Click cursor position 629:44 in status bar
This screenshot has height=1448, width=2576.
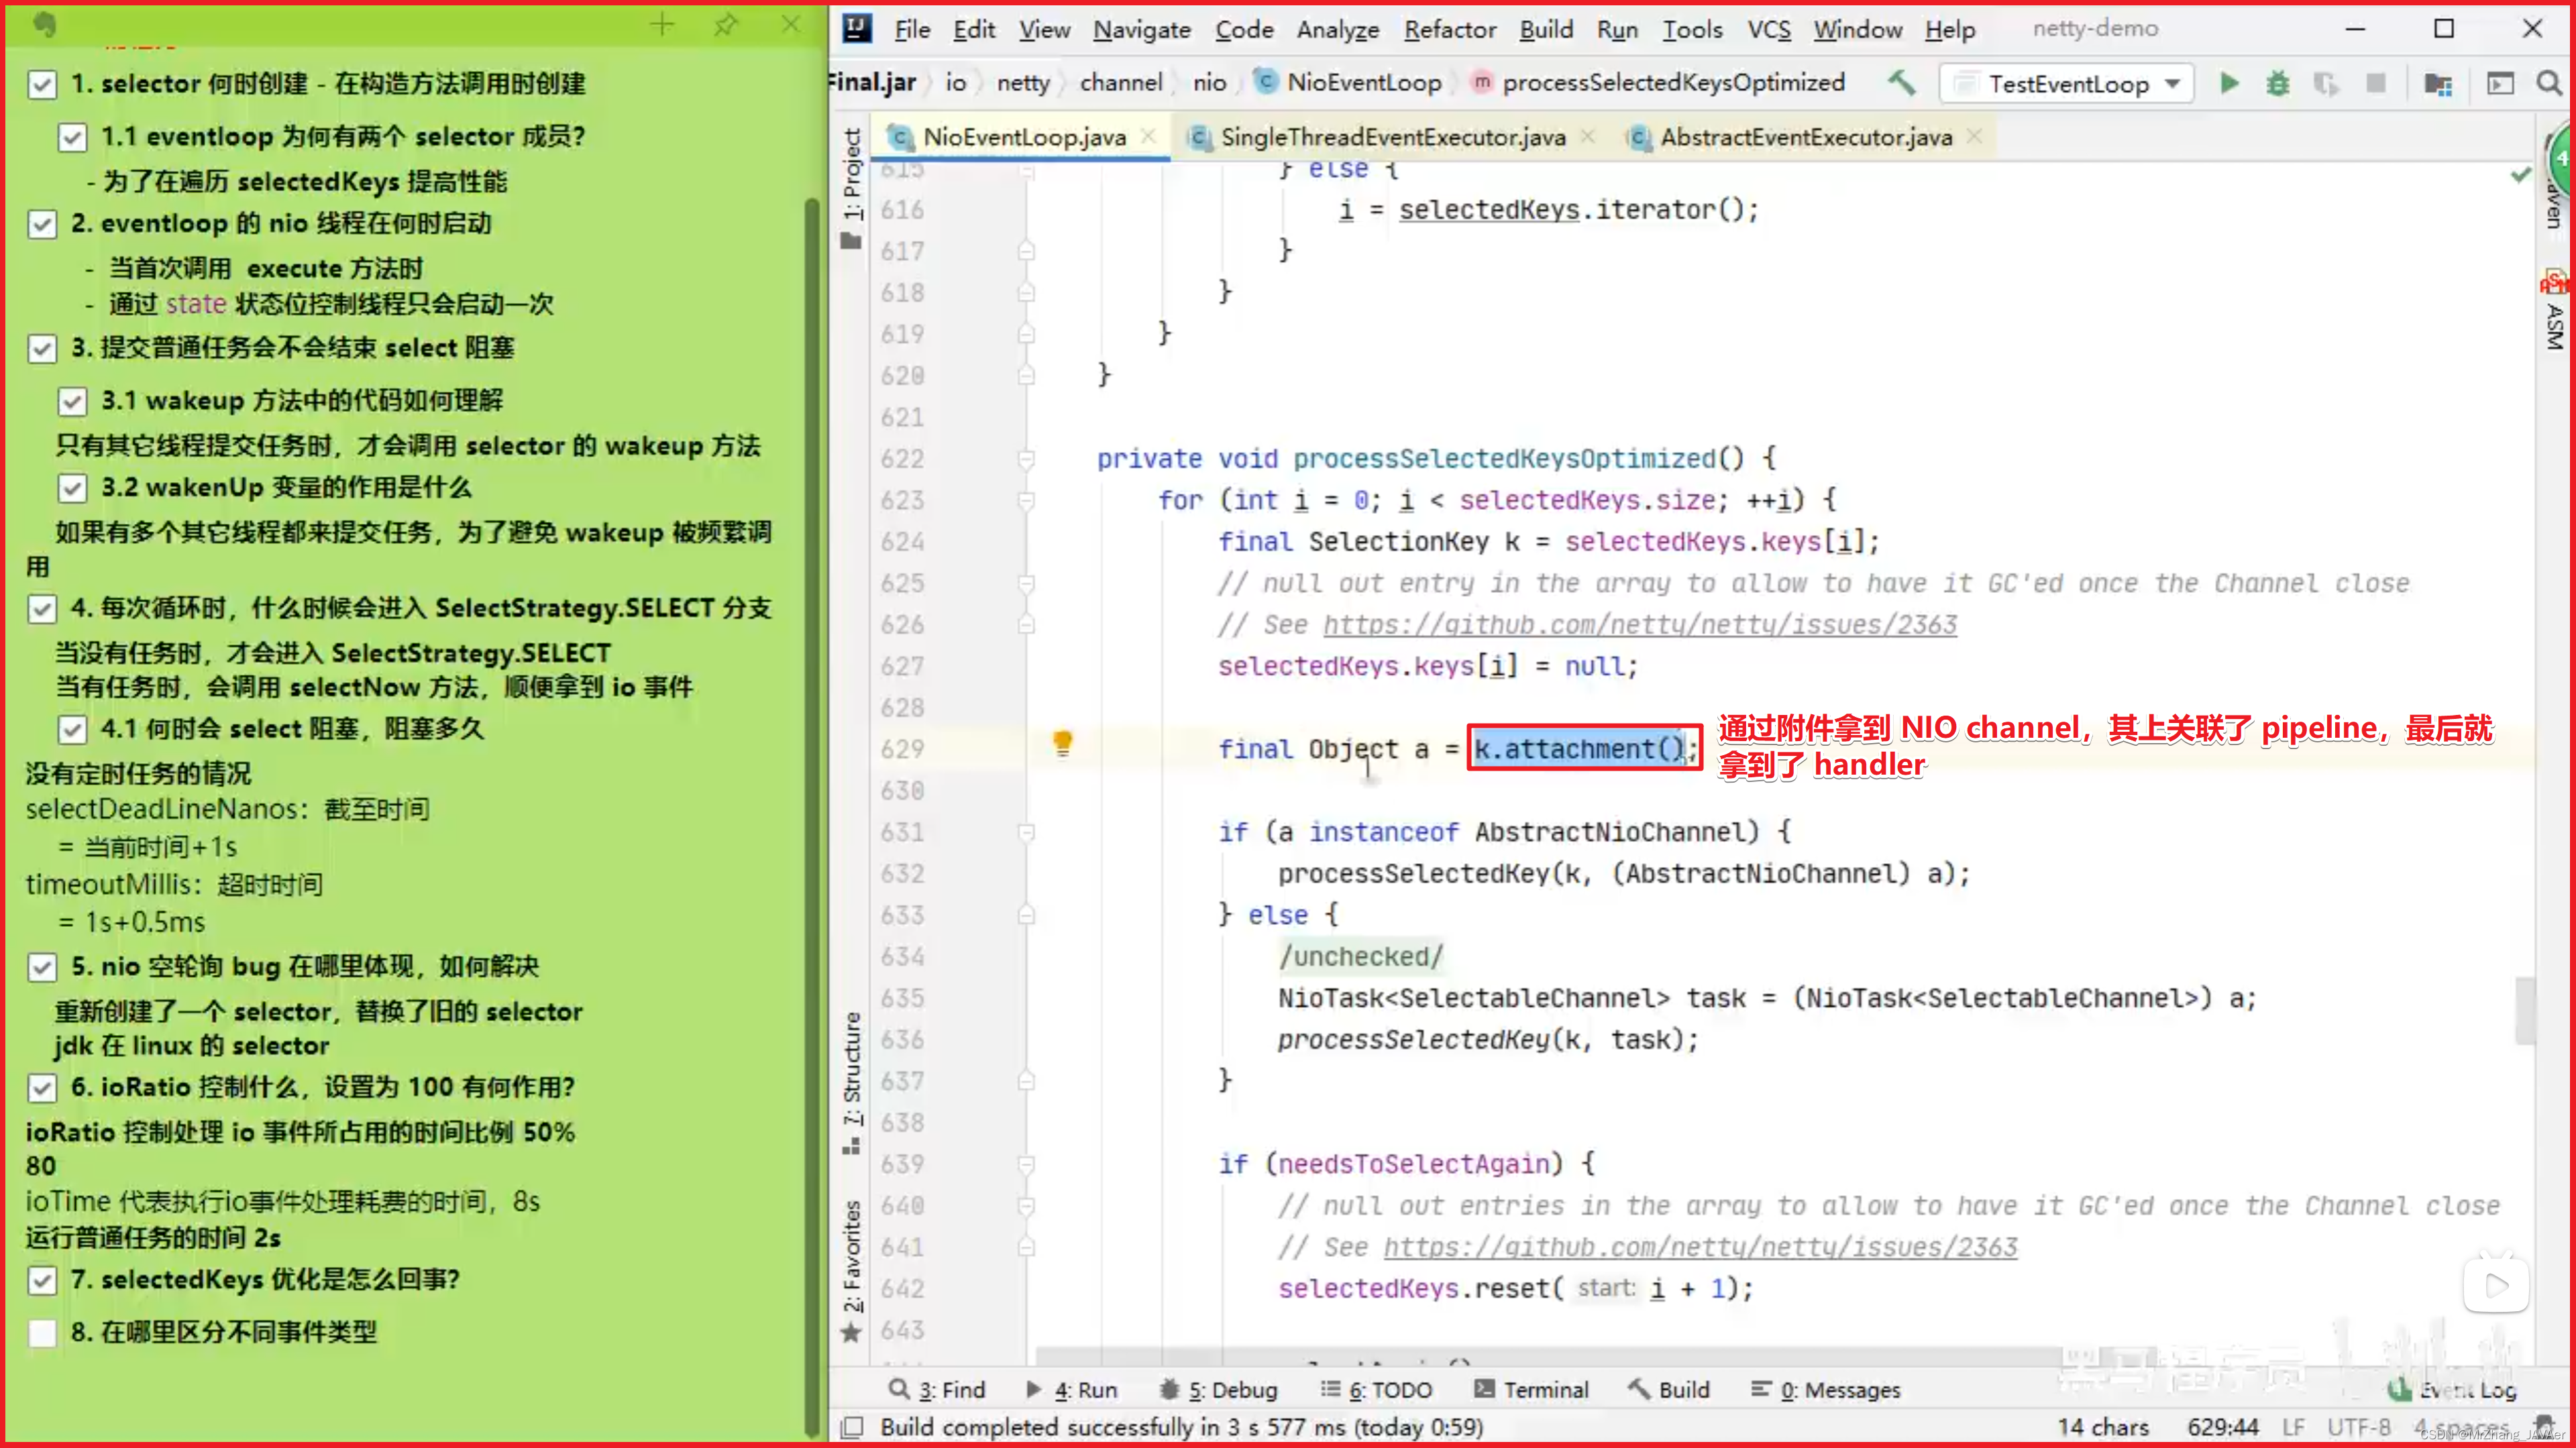click(2222, 1427)
